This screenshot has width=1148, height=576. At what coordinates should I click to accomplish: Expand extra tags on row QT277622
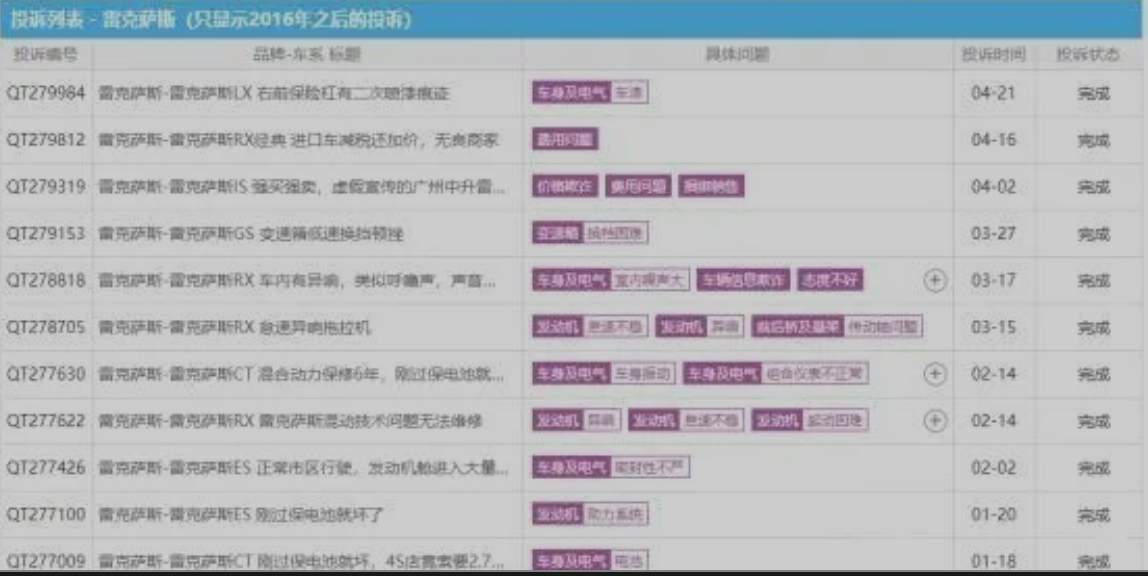point(934,421)
